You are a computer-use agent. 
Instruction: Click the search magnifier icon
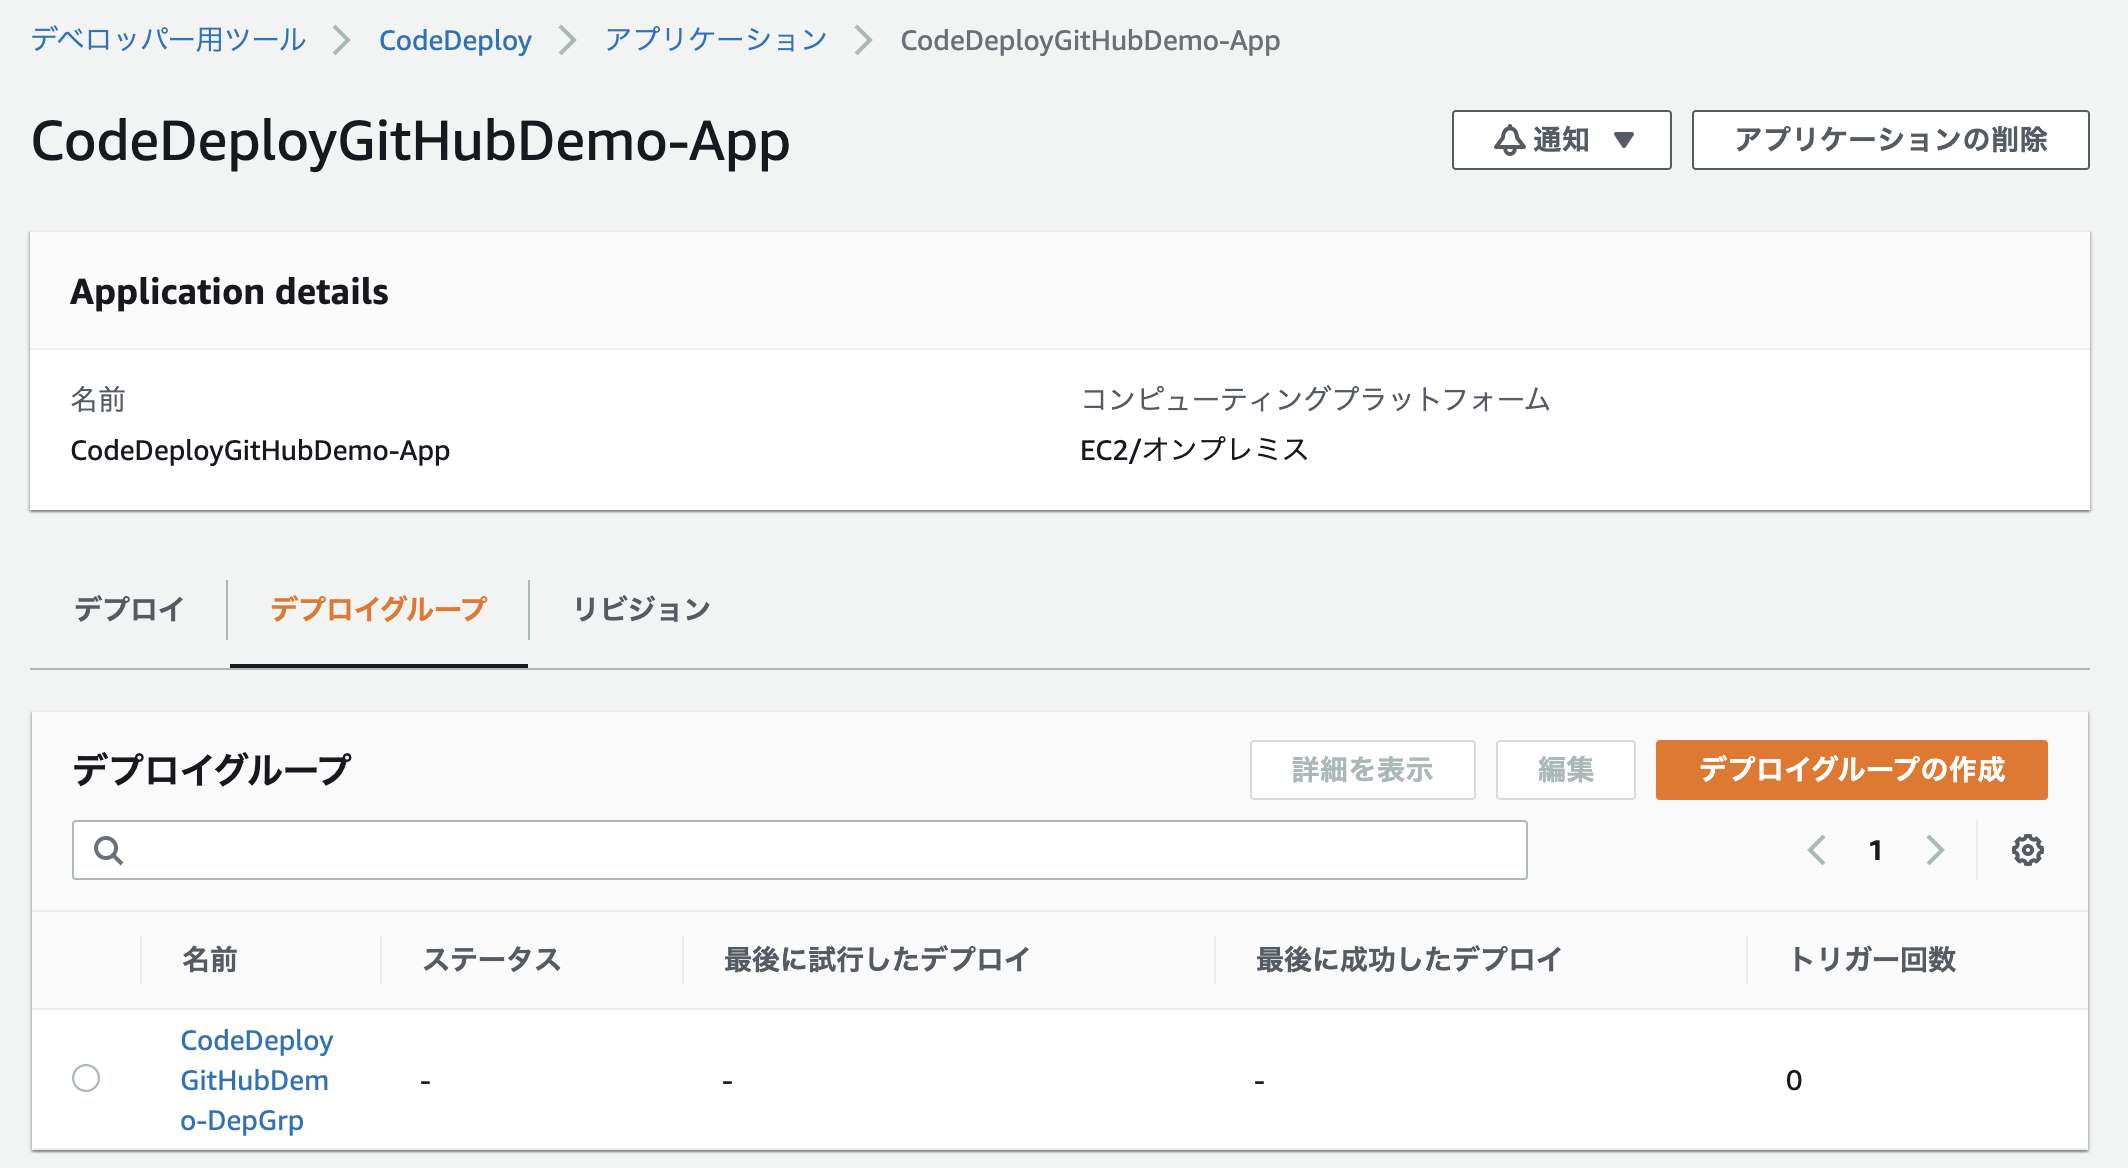pyautogui.click(x=108, y=850)
